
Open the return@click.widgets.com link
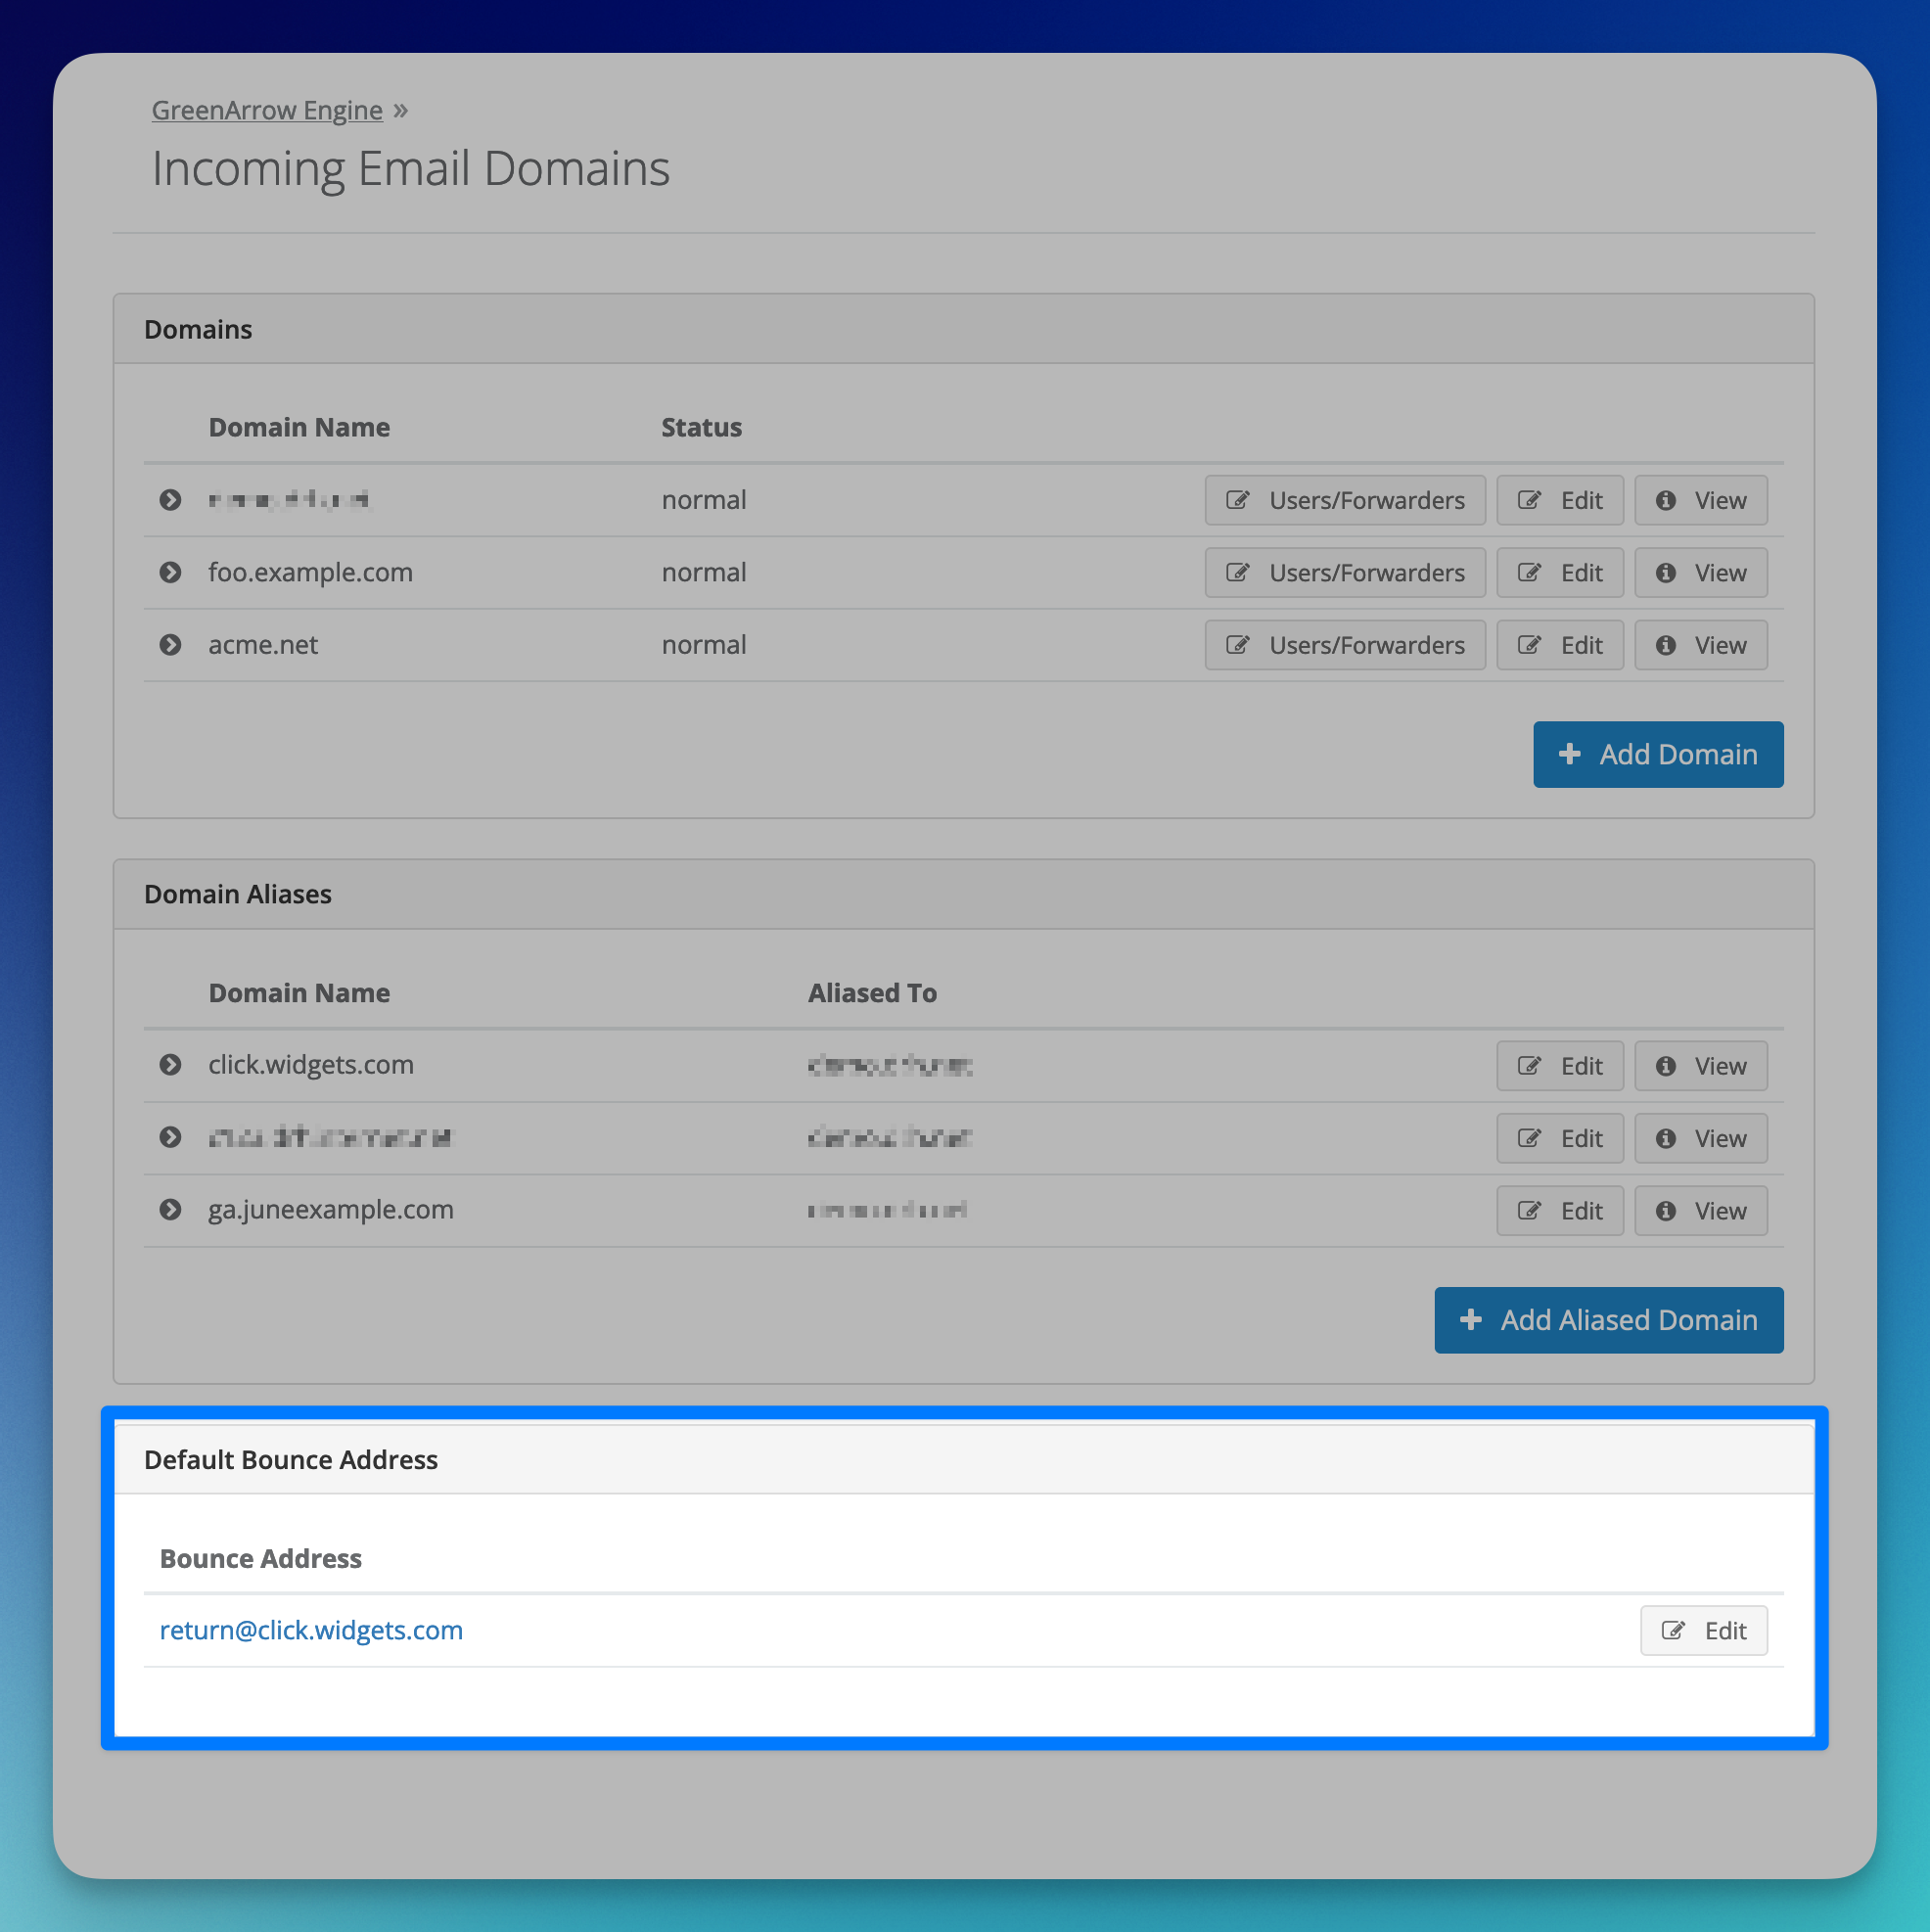[311, 1631]
